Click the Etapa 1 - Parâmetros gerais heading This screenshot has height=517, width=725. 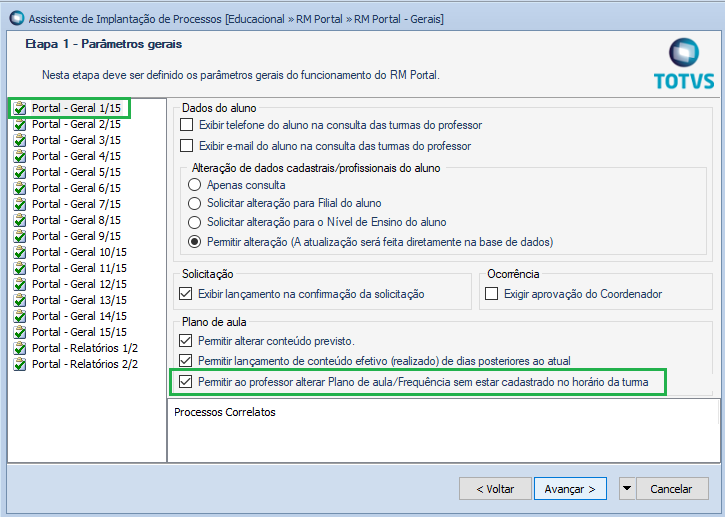click(104, 44)
